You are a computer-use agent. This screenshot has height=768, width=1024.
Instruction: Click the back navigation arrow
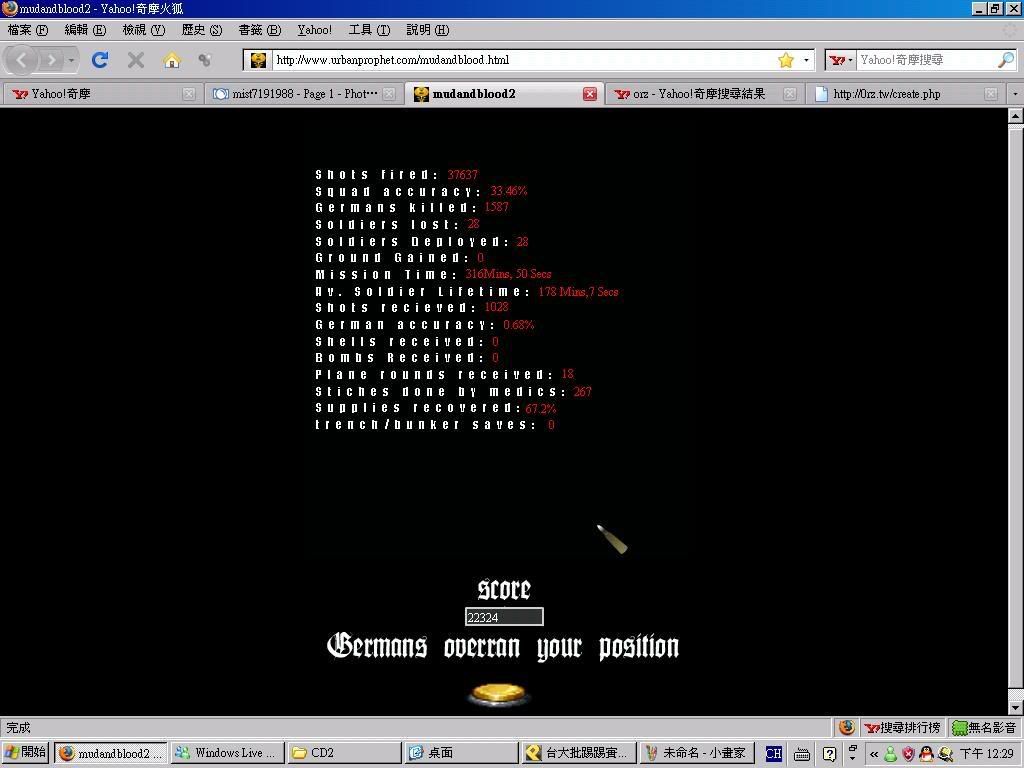click(x=22, y=60)
